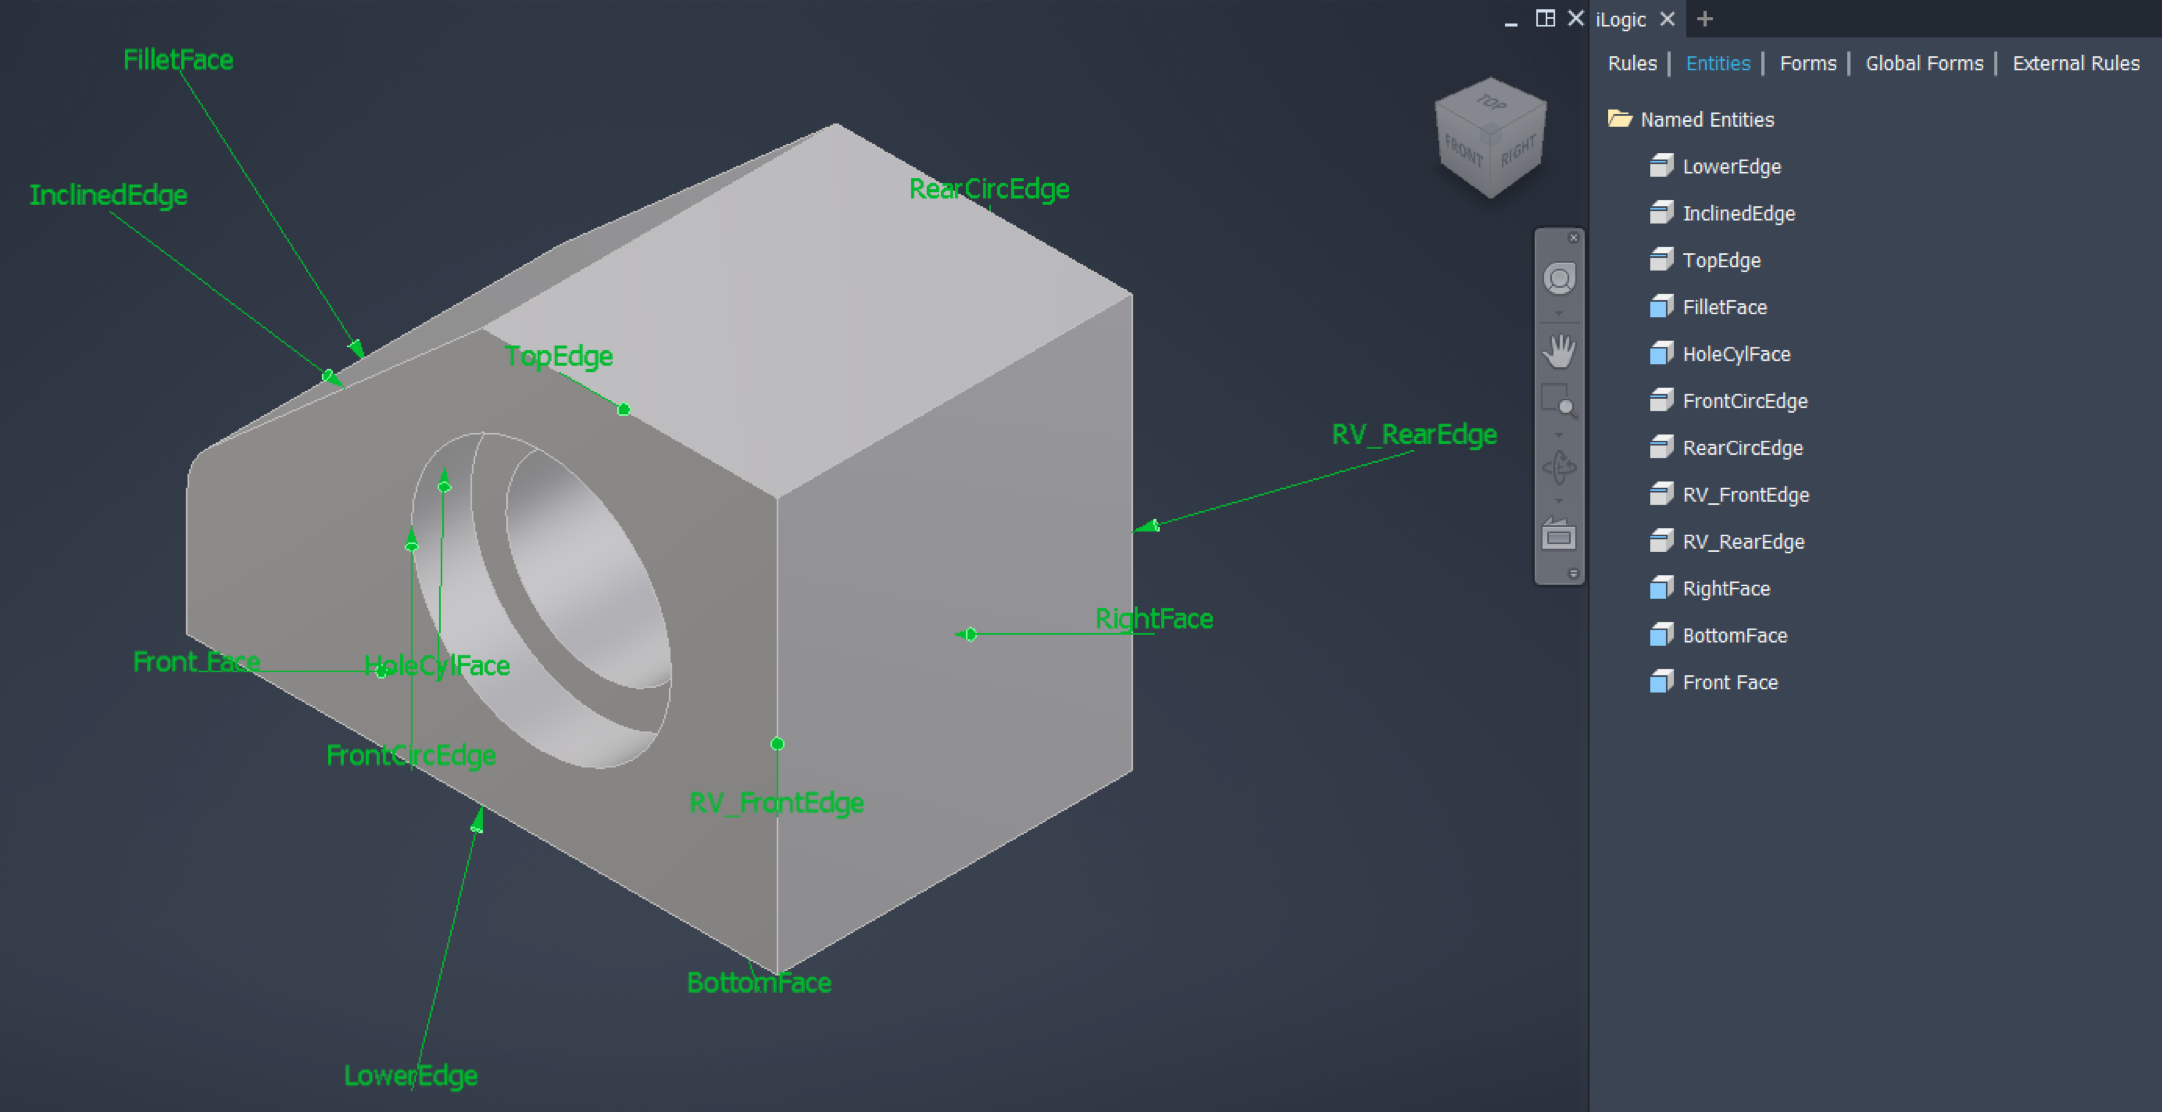Click the HoleCylFace entity icon

(1661, 353)
